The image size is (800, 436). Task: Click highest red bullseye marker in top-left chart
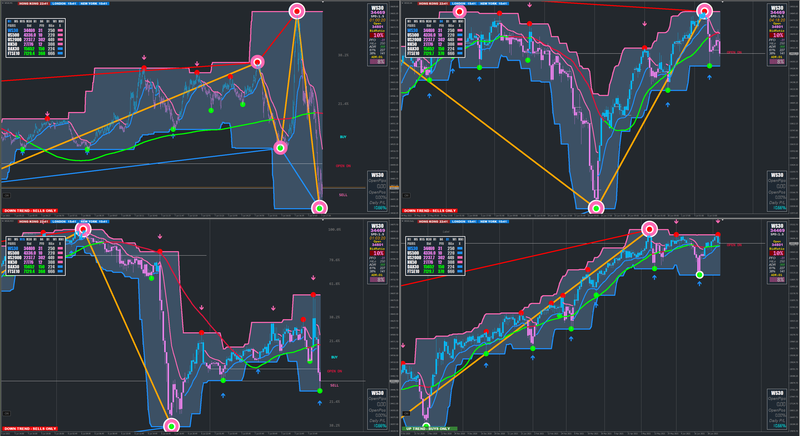tap(297, 11)
